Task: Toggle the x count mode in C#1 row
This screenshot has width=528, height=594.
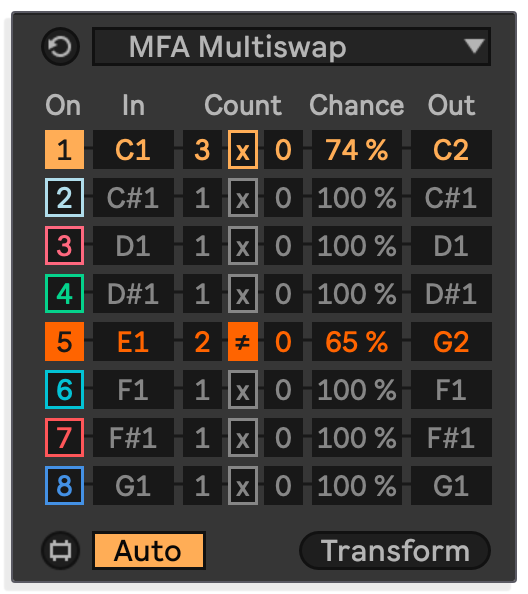Action: coord(243,197)
